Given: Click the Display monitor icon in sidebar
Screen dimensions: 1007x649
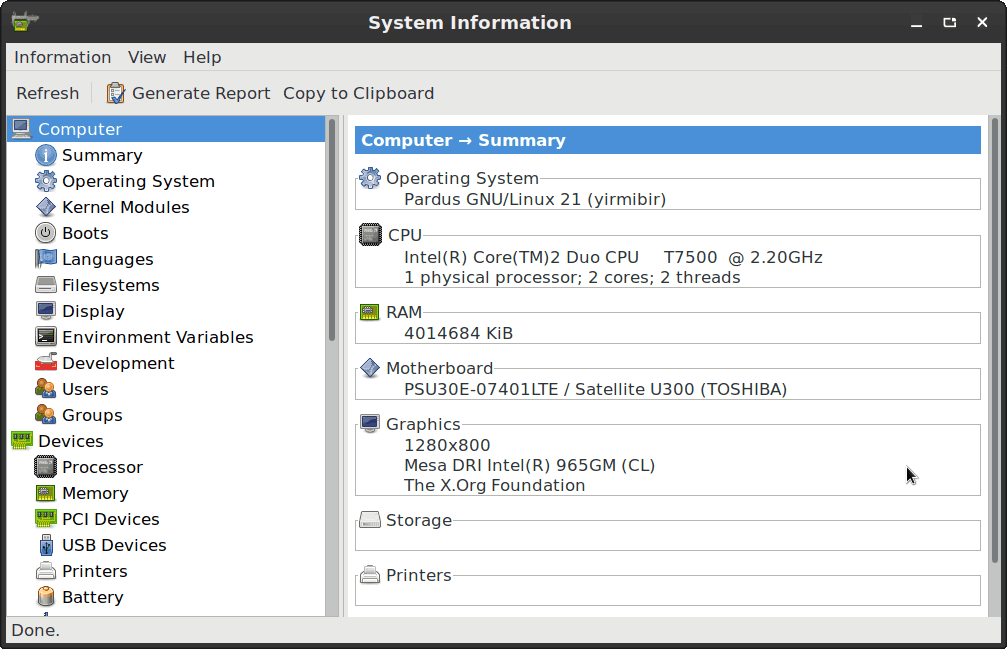Looking at the screenshot, I should 46,311.
